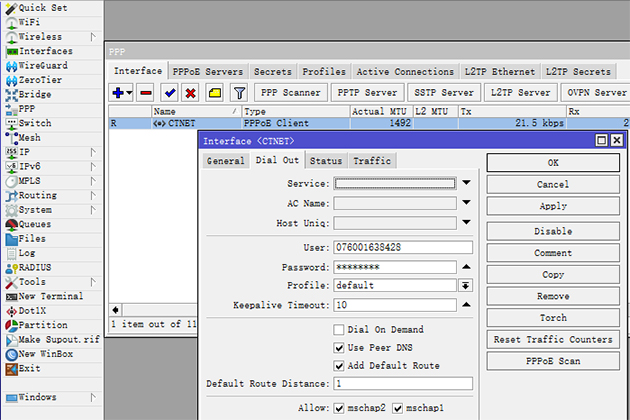Switch to the General tab
This screenshot has width=630, height=420.
pyautogui.click(x=225, y=161)
